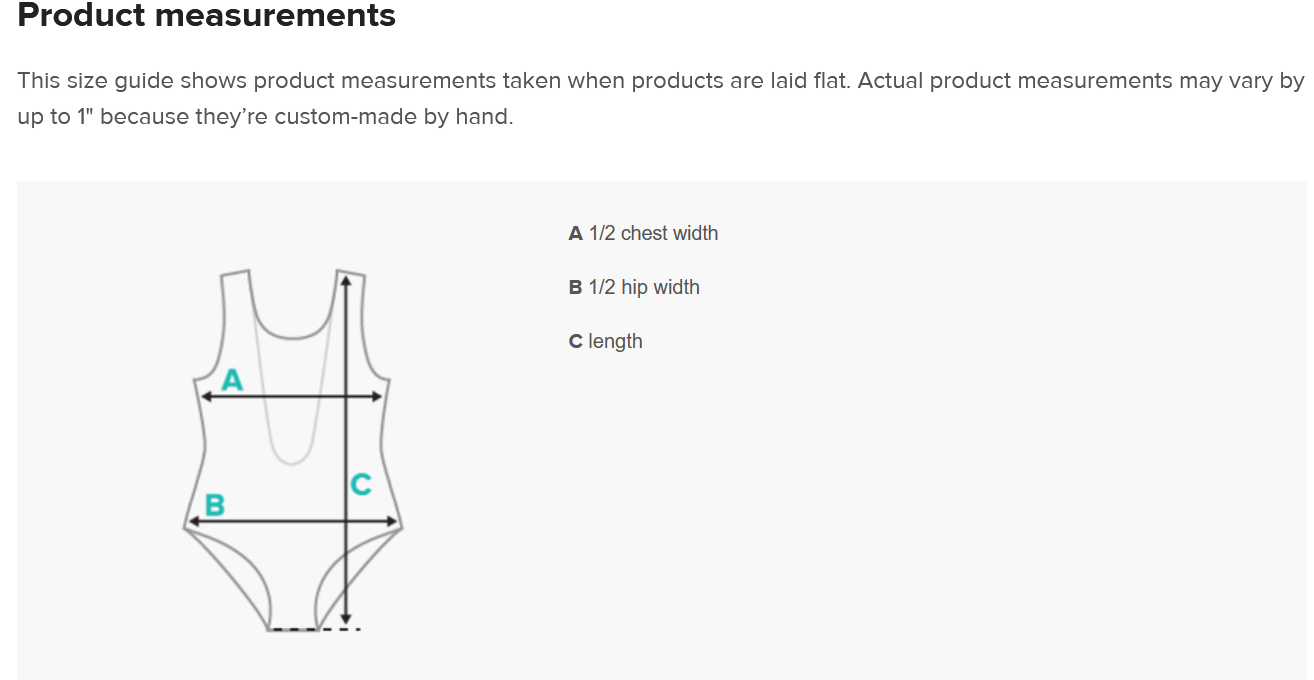
Task: Click the "Product measurements" heading
Action: point(207,16)
